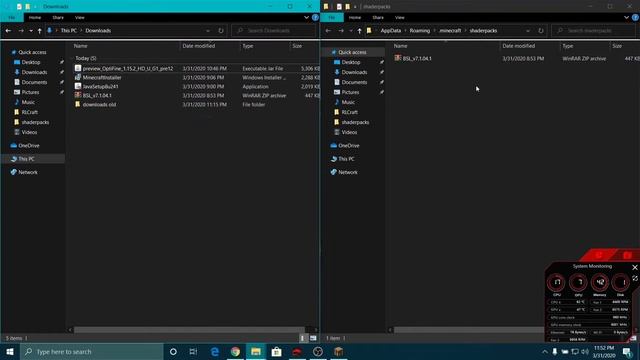
Task: Open Windows Start menu
Action: pyautogui.click(x=10, y=351)
